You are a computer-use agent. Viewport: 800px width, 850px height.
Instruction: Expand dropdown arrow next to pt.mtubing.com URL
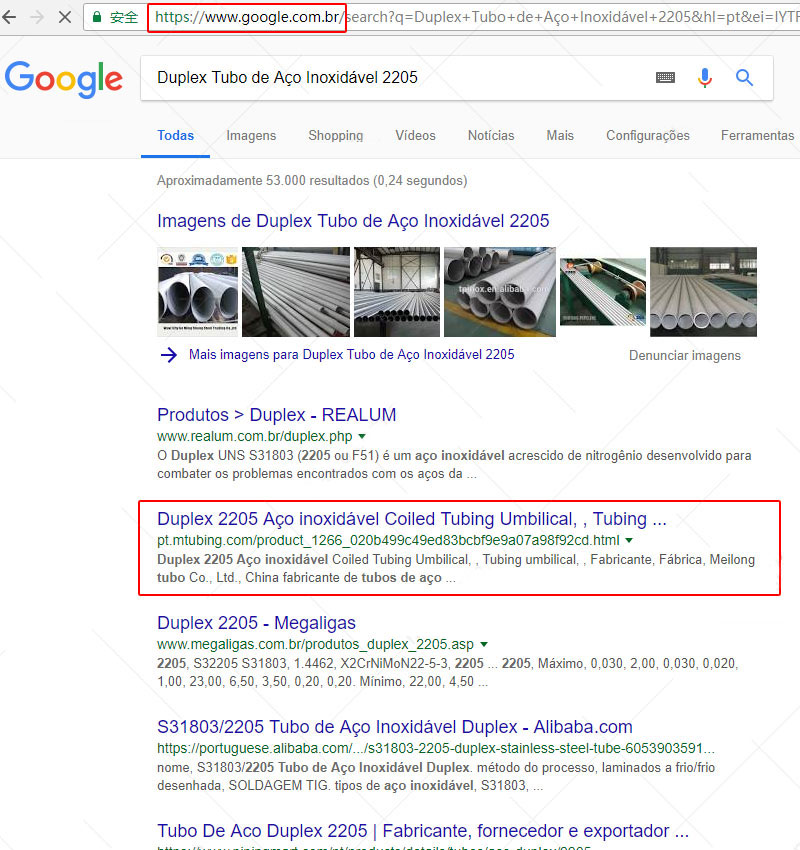pos(629,541)
